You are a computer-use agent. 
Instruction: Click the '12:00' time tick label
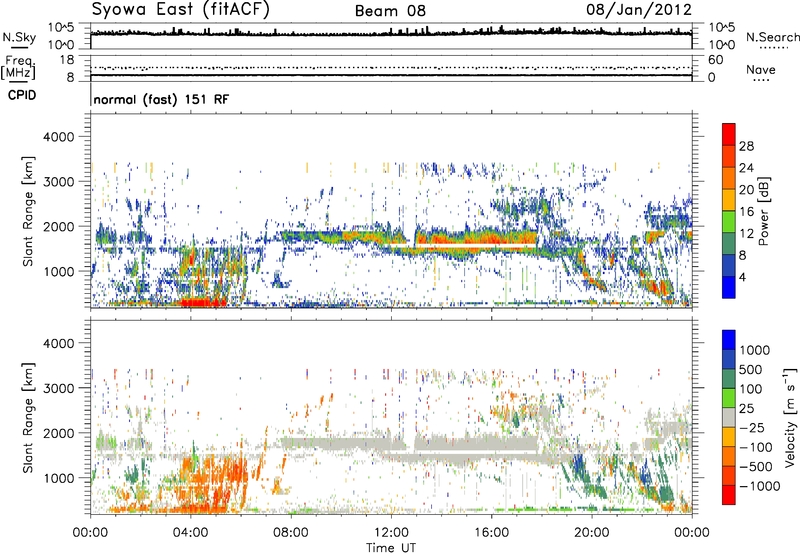(x=391, y=533)
